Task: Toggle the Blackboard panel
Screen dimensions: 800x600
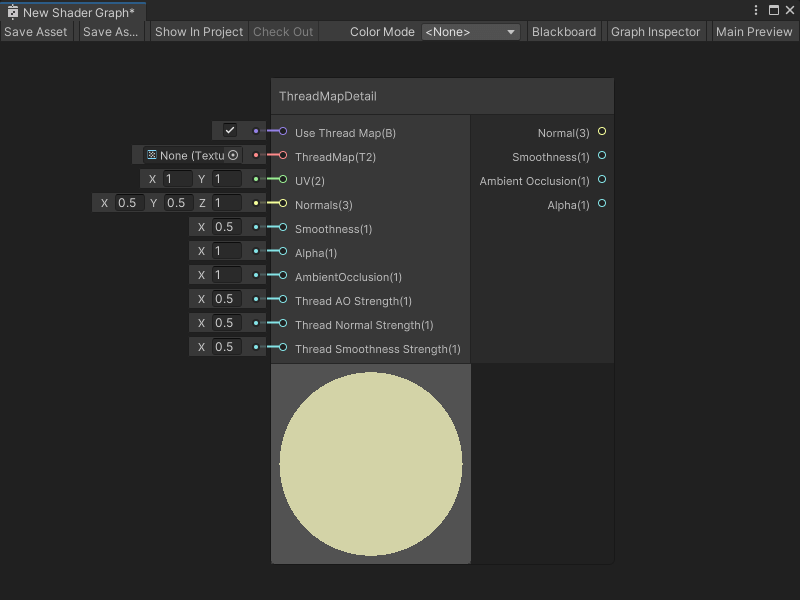Action: coord(564,31)
